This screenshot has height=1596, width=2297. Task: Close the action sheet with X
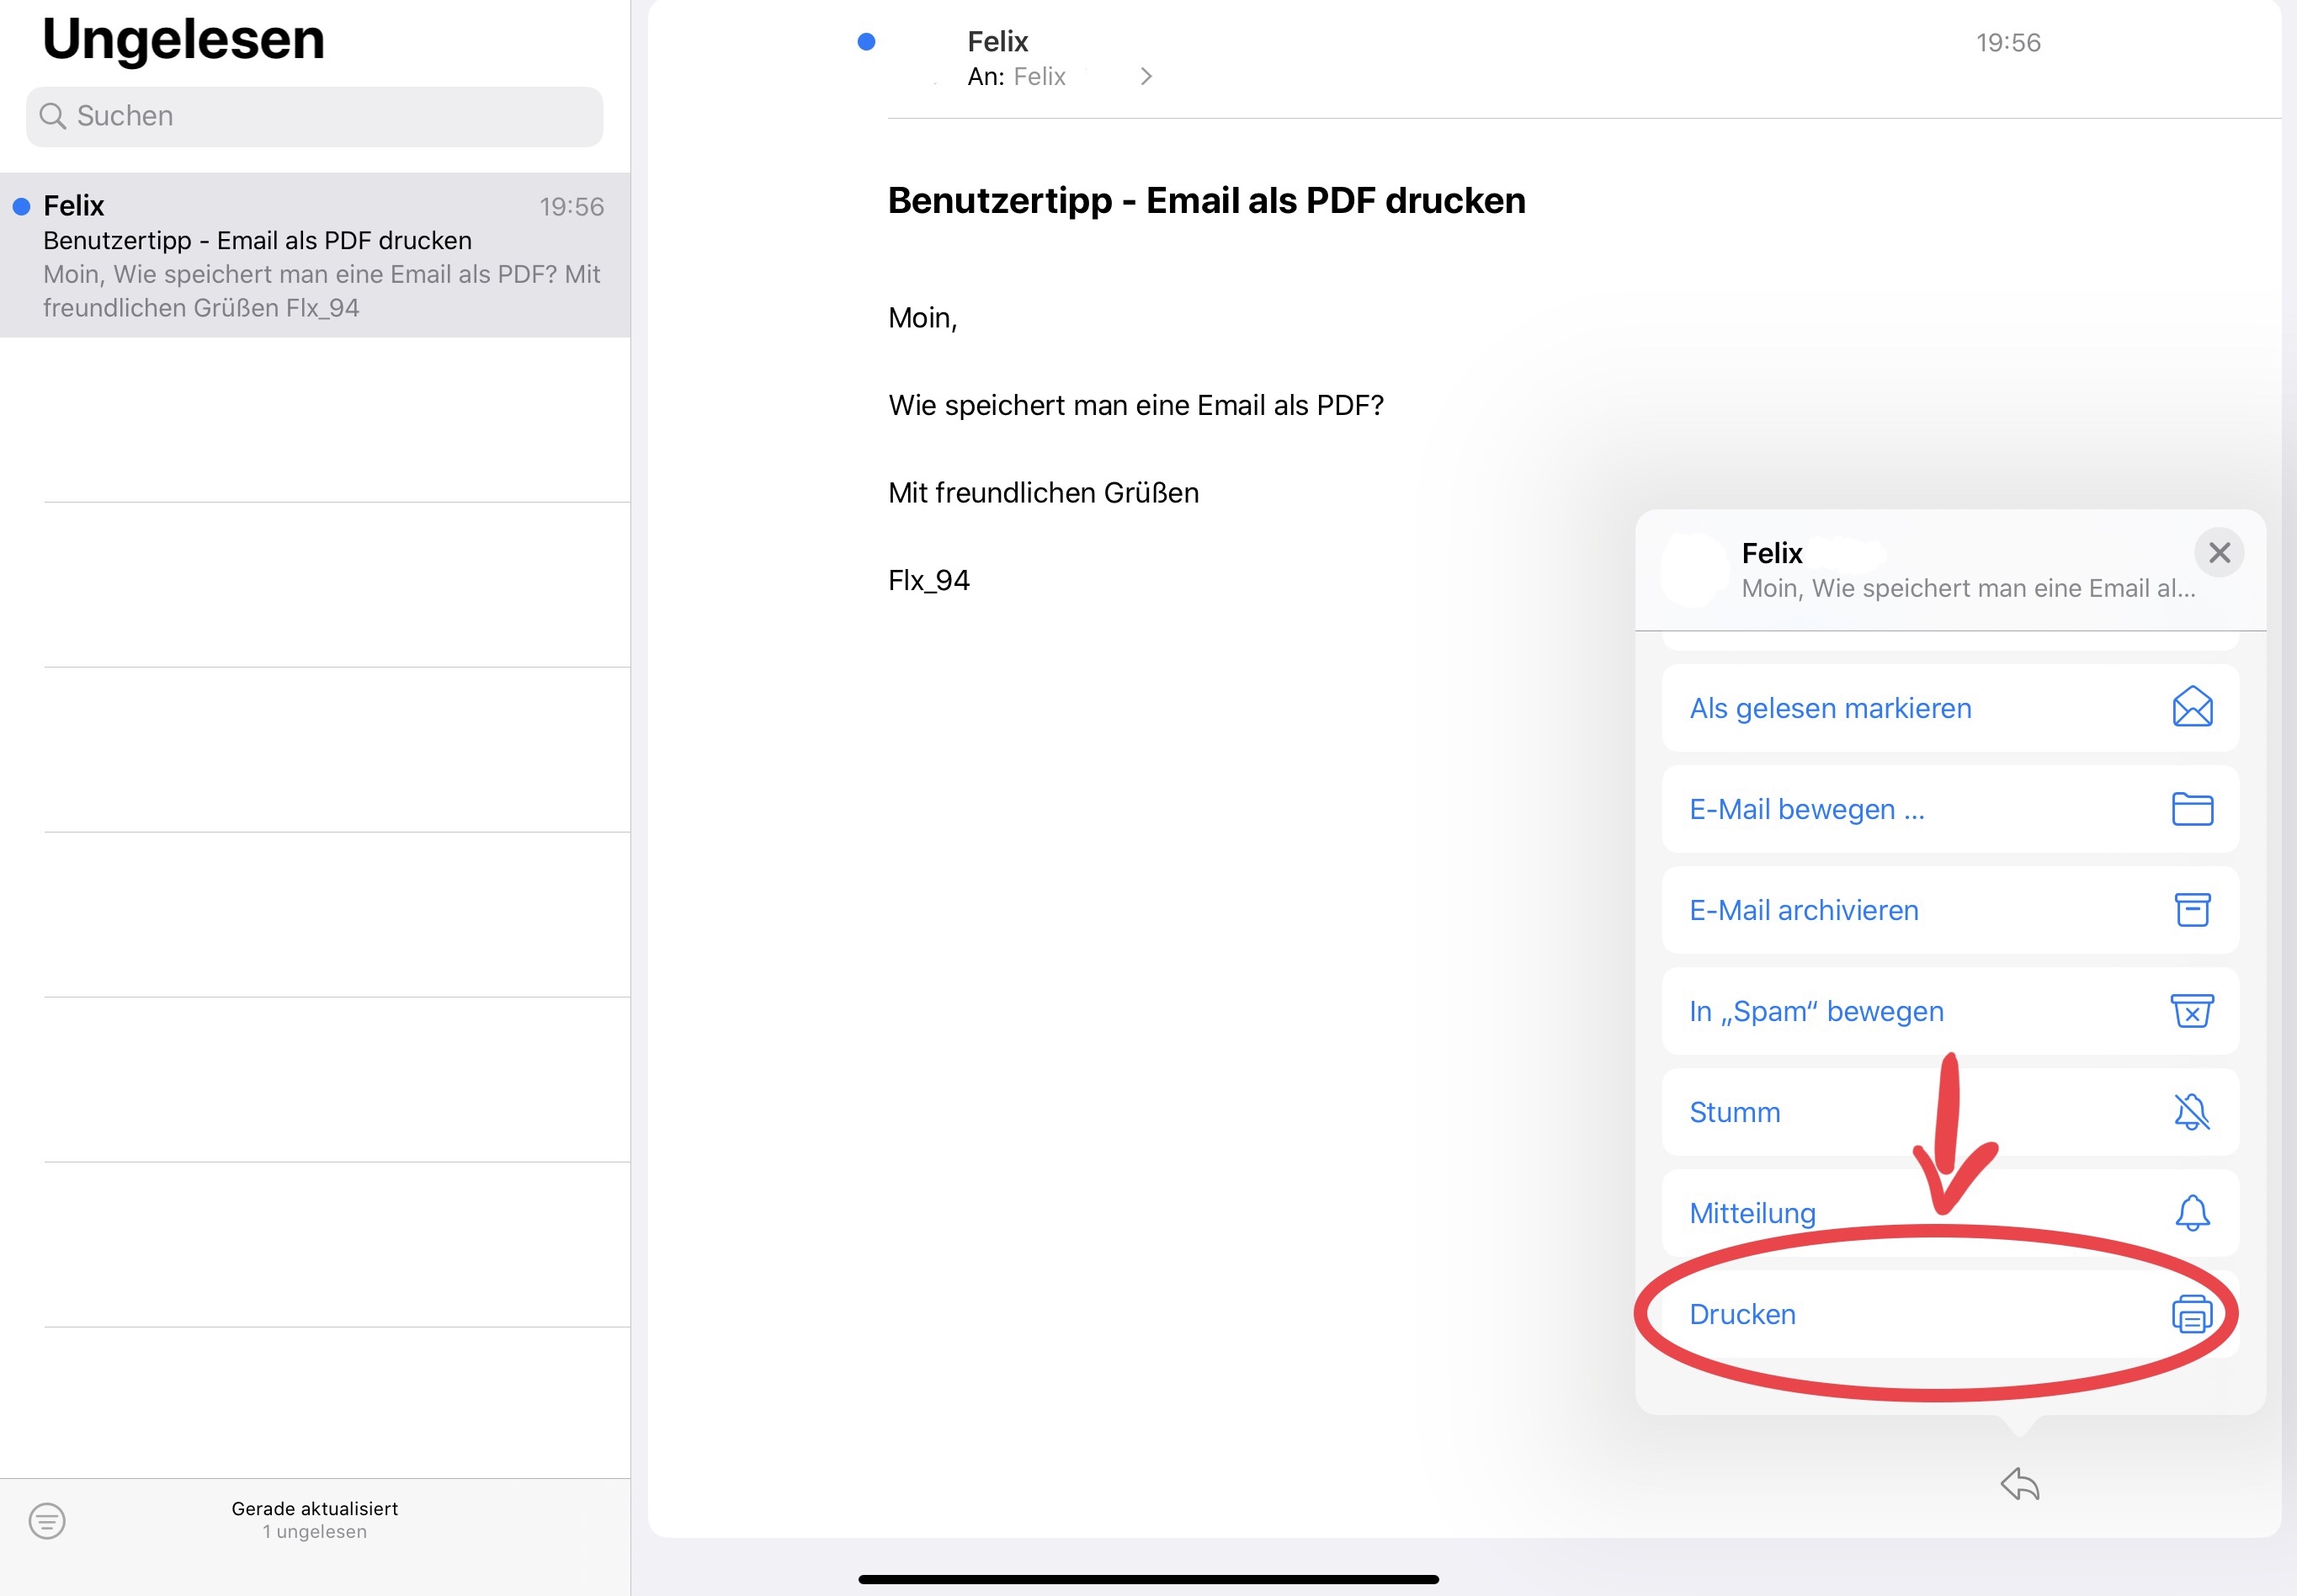(2219, 553)
